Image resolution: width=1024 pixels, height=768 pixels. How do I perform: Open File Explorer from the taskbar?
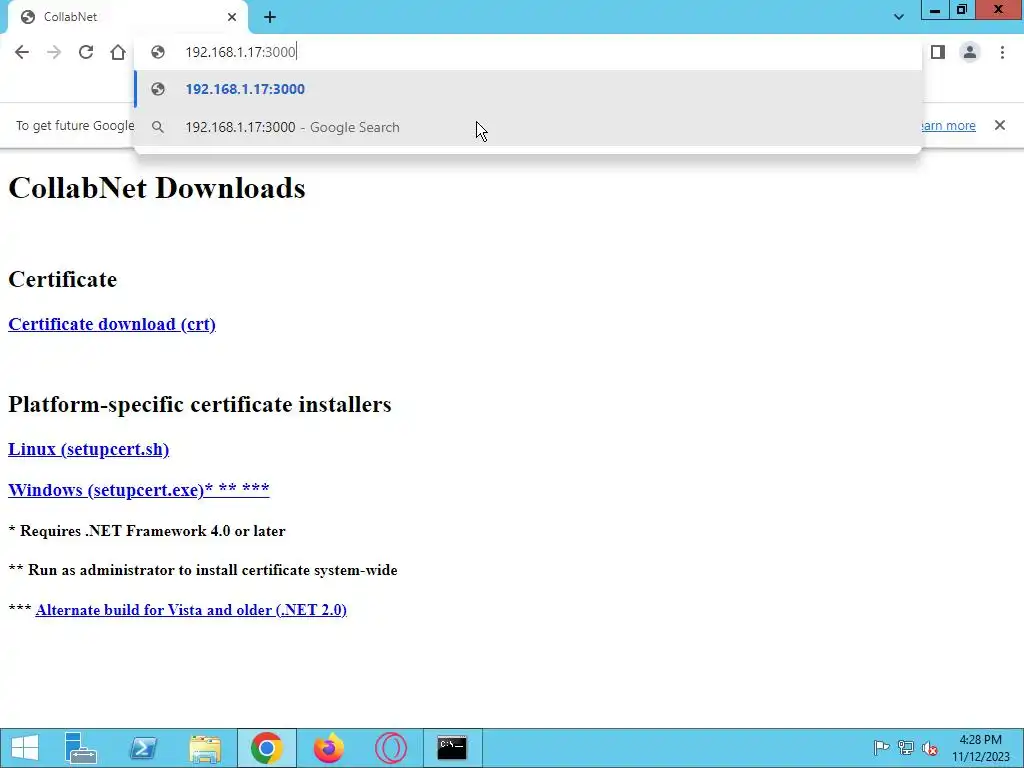[205, 748]
